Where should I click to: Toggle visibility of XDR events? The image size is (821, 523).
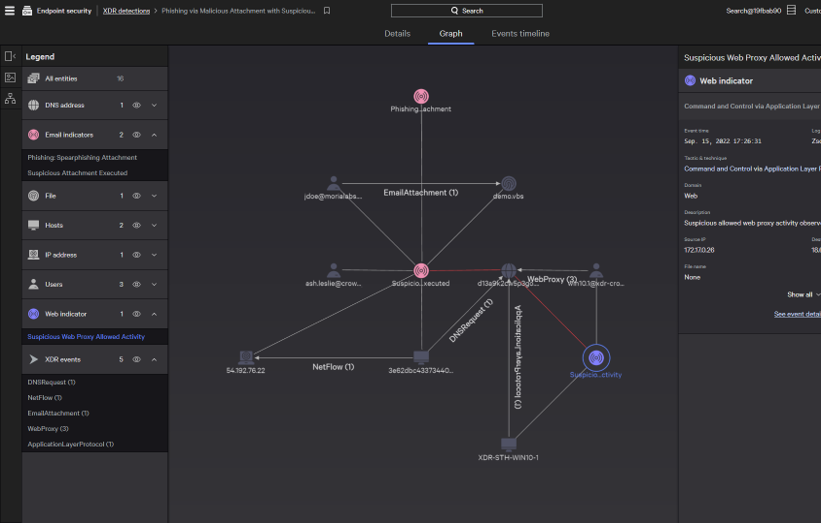tap(137, 359)
